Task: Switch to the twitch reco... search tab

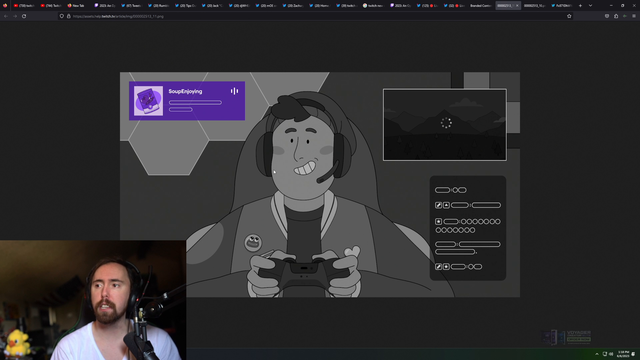Action: [373, 6]
